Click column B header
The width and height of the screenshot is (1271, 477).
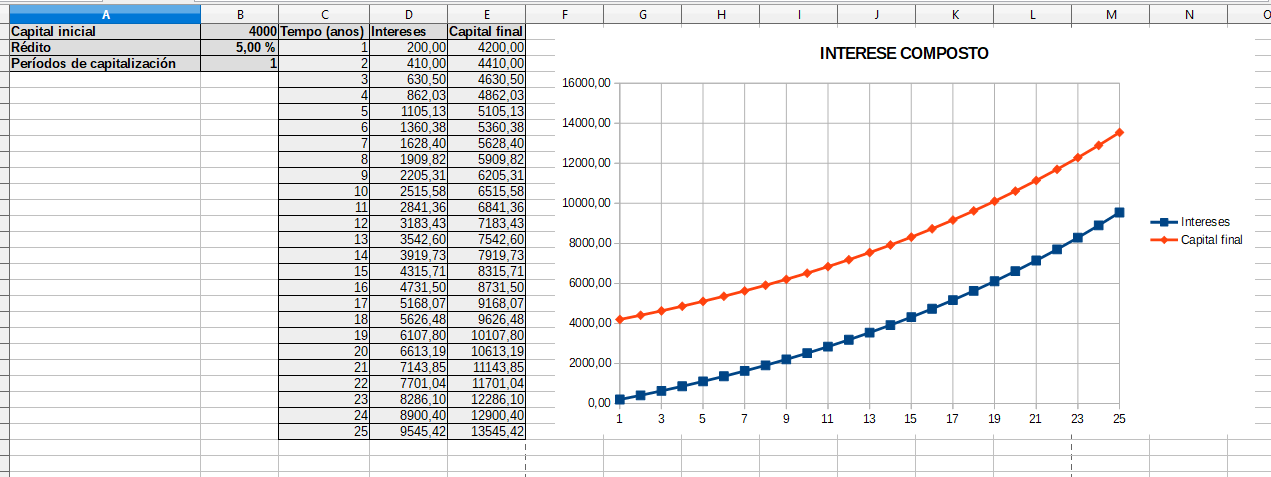click(240, 15)
